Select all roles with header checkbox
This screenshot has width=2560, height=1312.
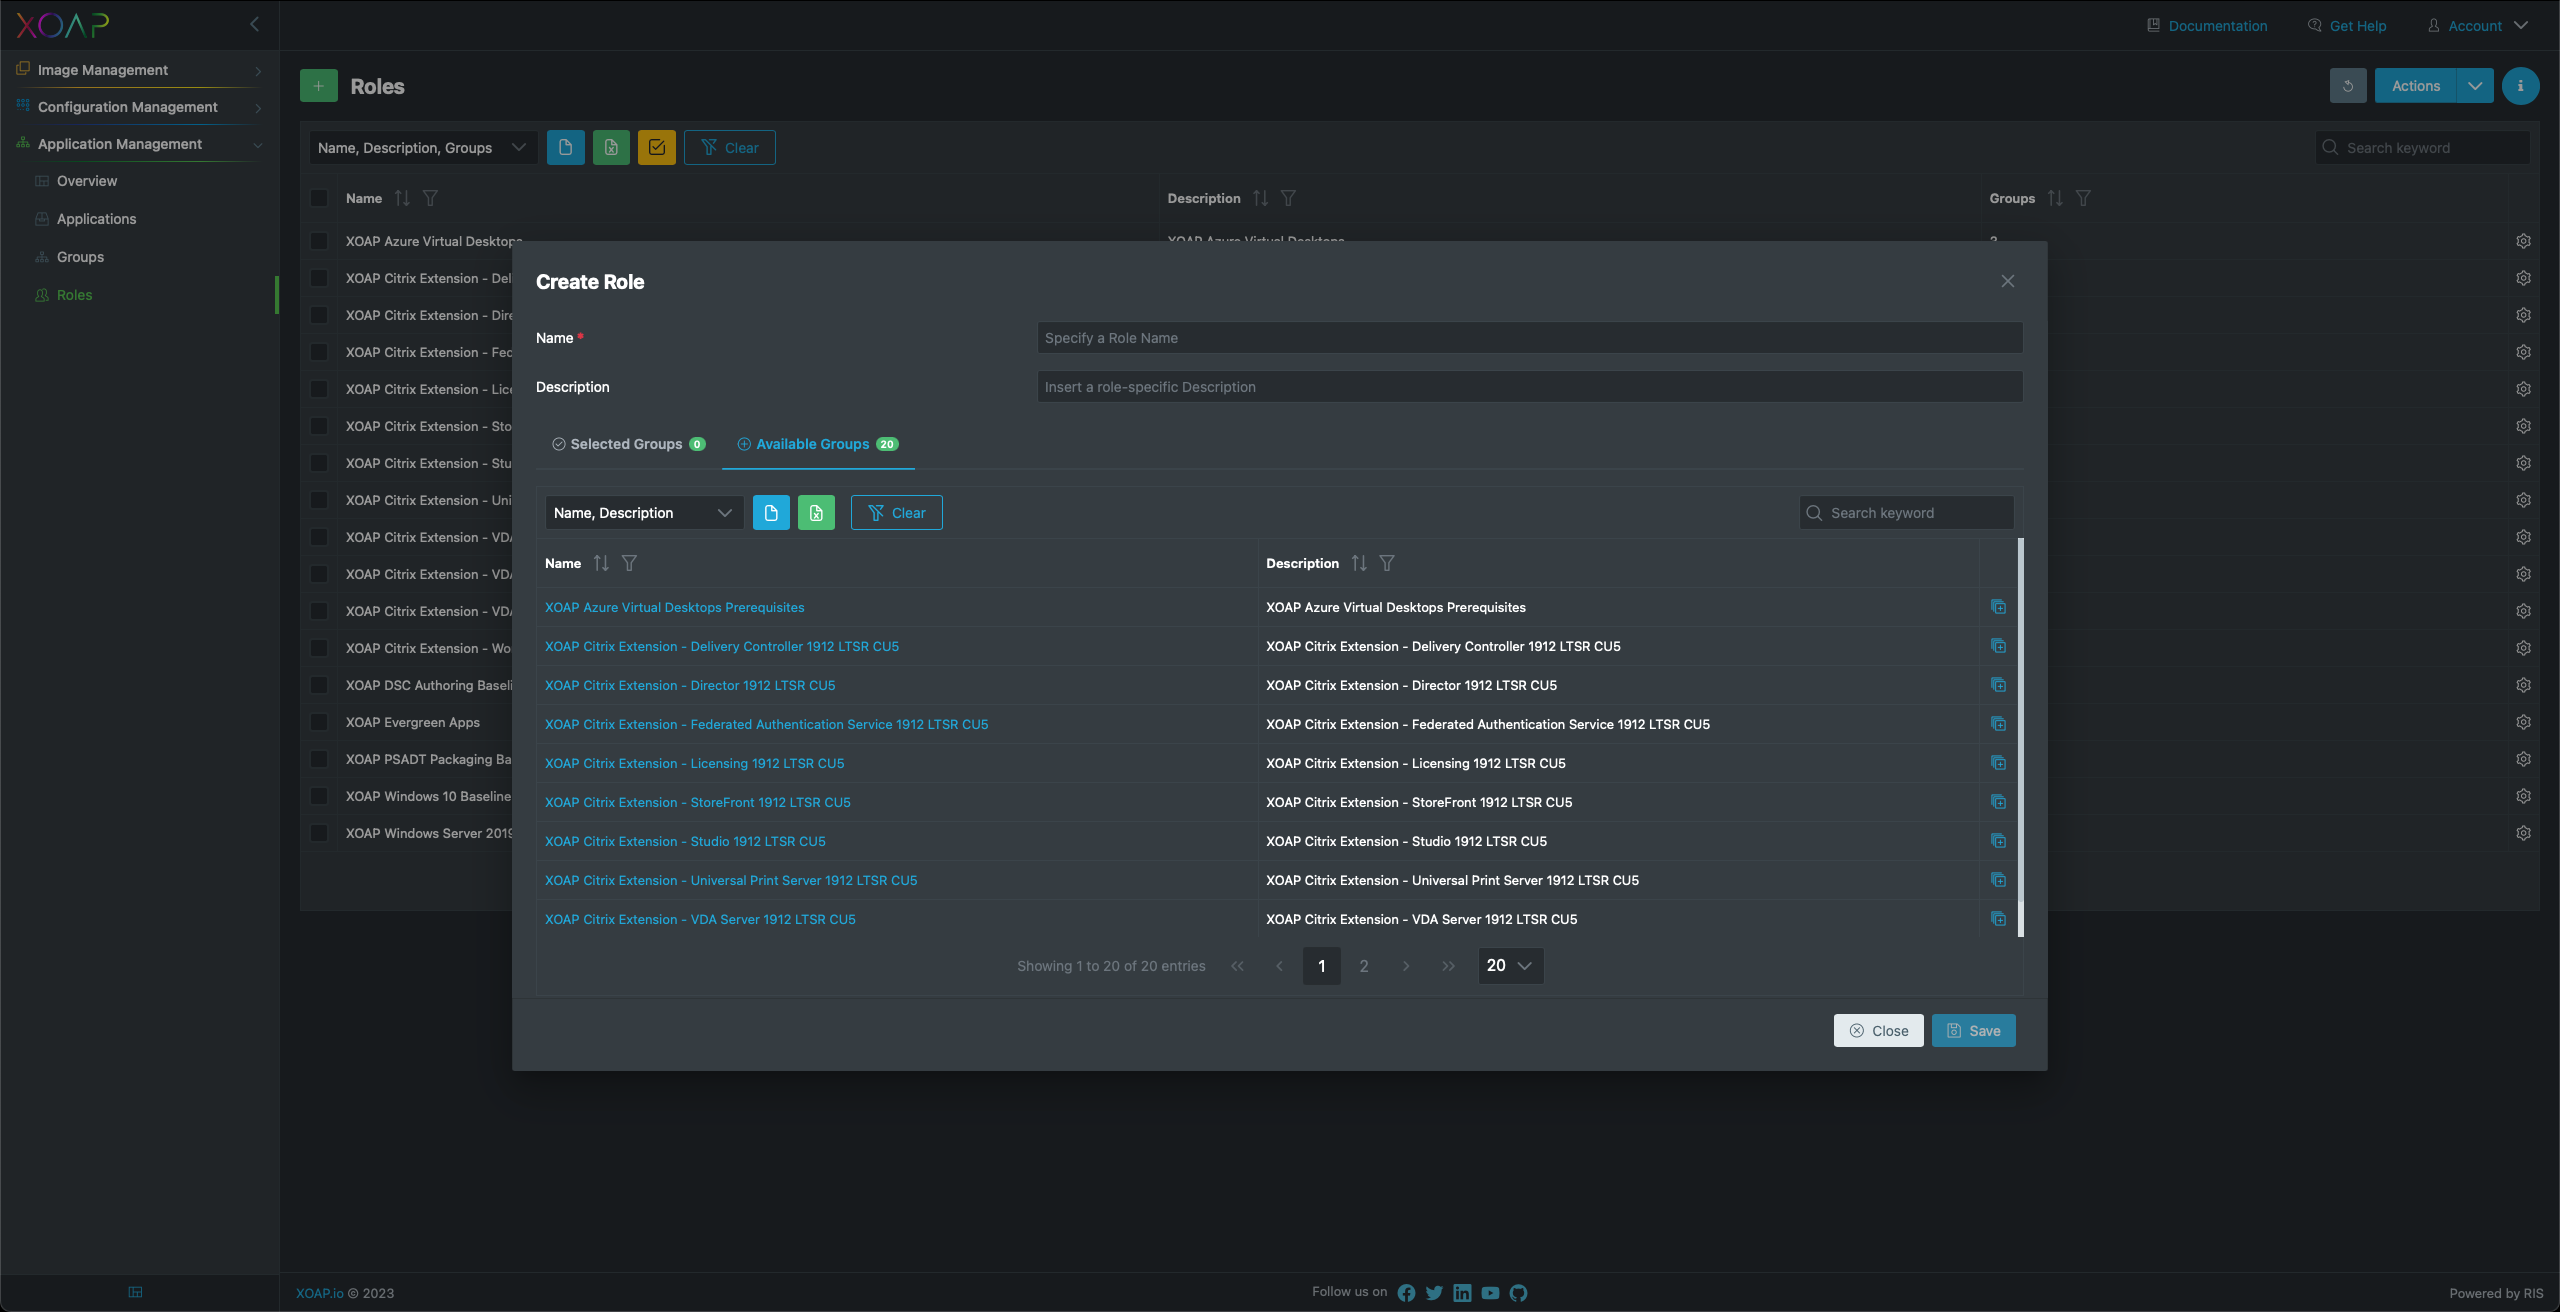[319, 198]
